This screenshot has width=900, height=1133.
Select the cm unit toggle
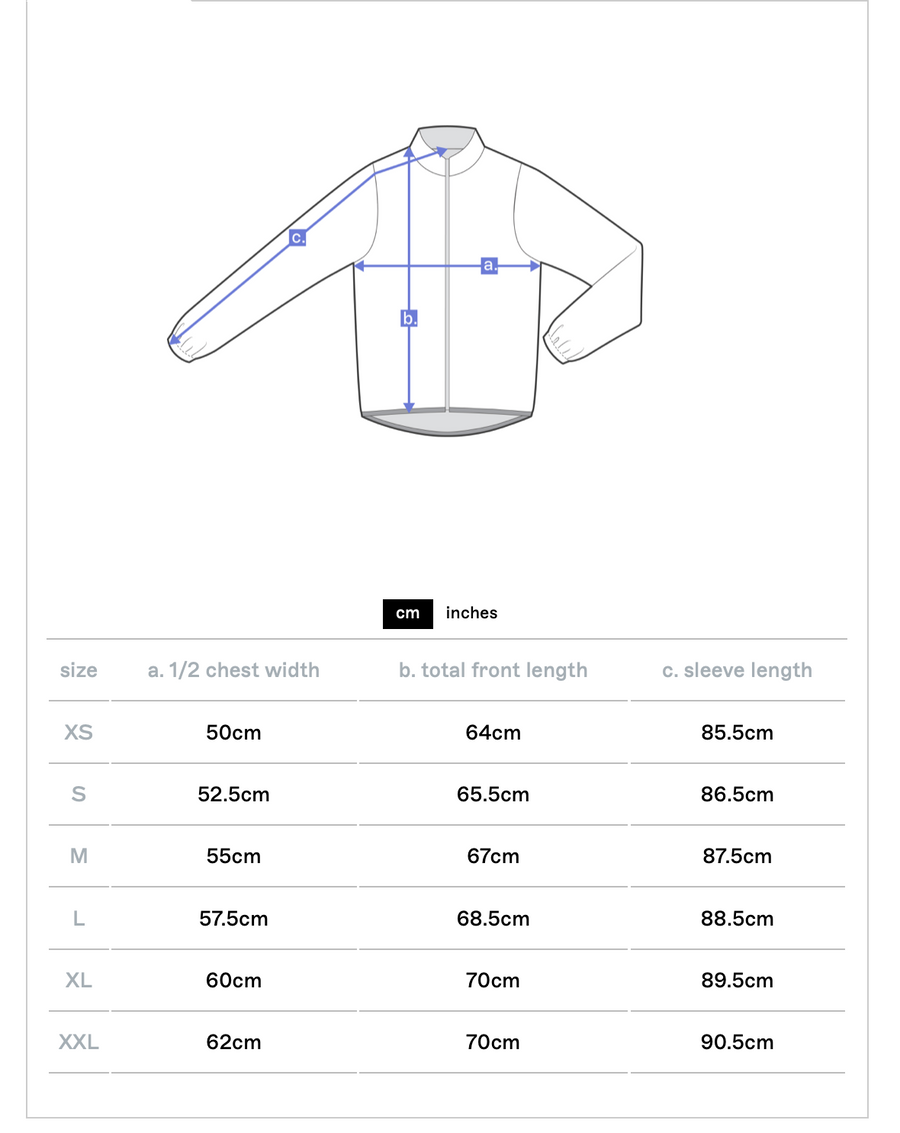click(x=407, y=613)
